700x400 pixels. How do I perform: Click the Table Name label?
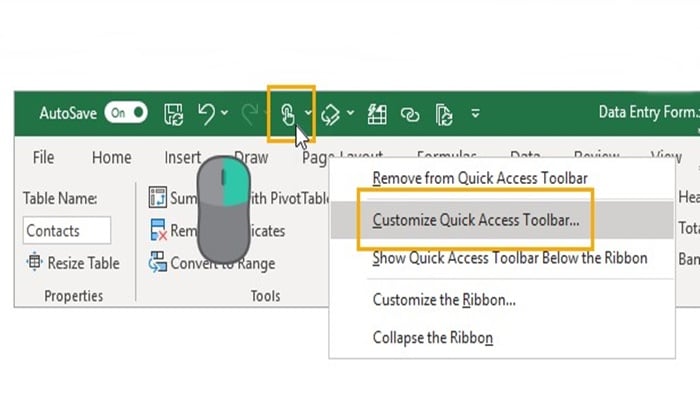(60, 198)
